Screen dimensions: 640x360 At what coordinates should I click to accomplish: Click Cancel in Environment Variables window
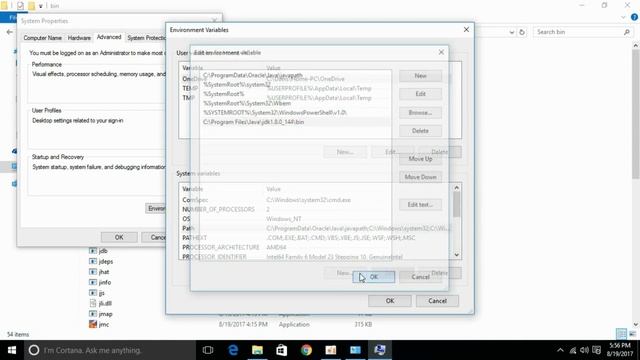click(437, 301)
